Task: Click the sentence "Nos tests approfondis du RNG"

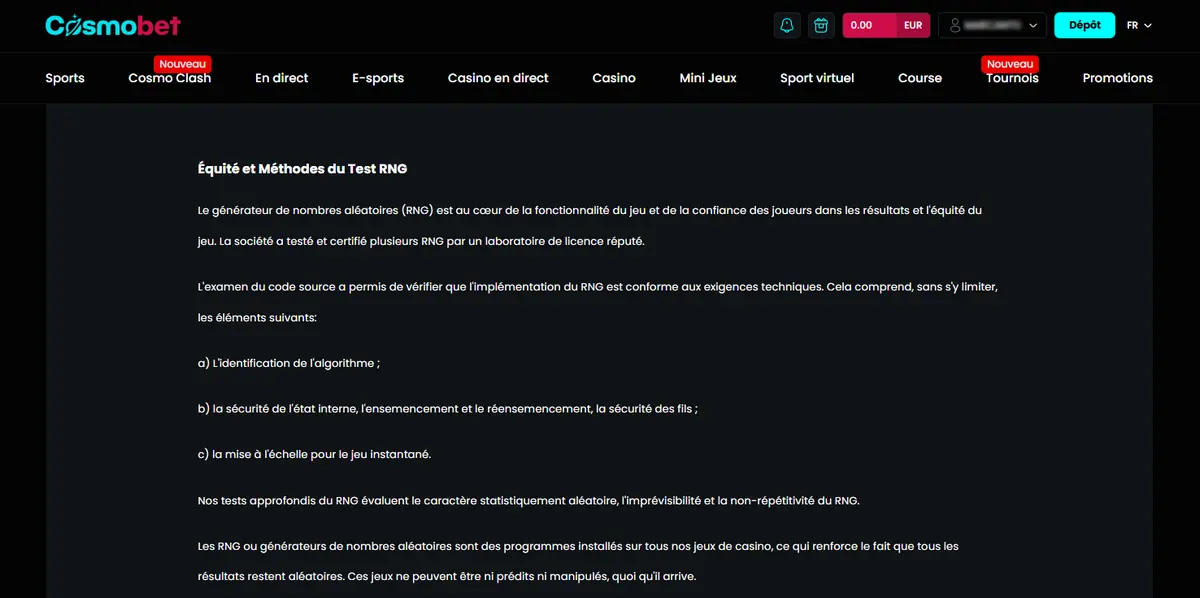Action: coord(529,500)
